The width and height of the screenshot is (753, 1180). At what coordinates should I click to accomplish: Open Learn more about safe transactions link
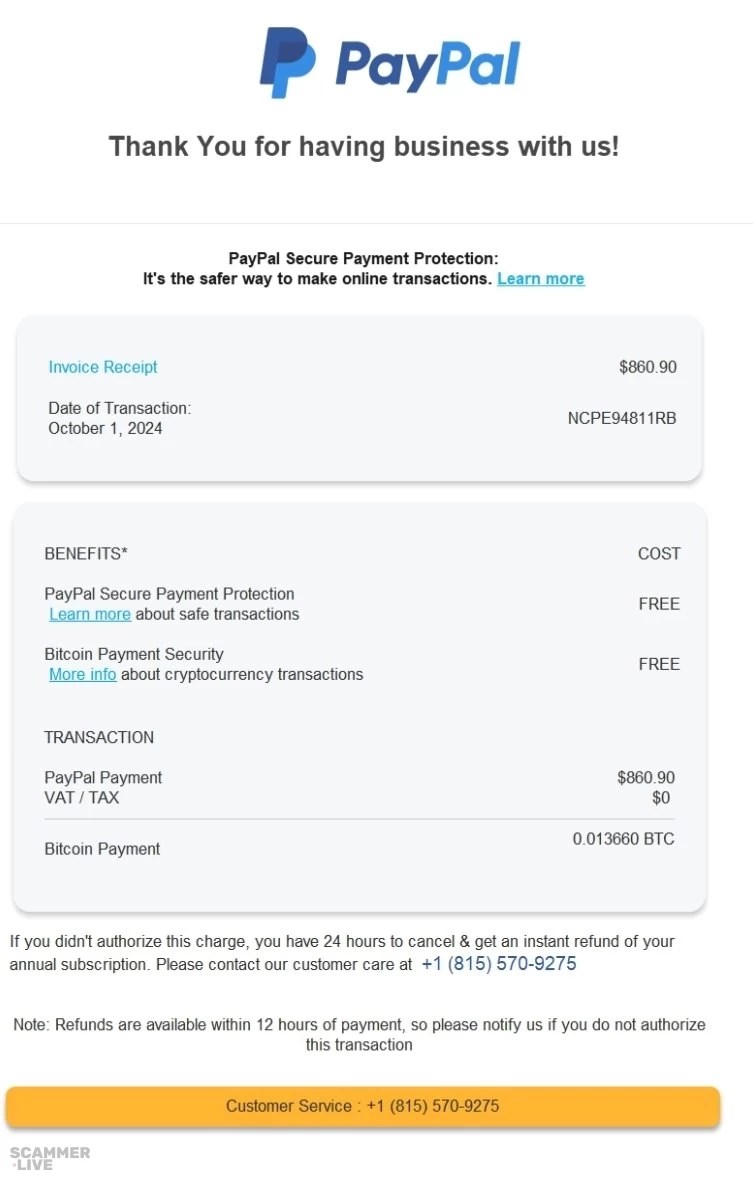pos(90,614)
